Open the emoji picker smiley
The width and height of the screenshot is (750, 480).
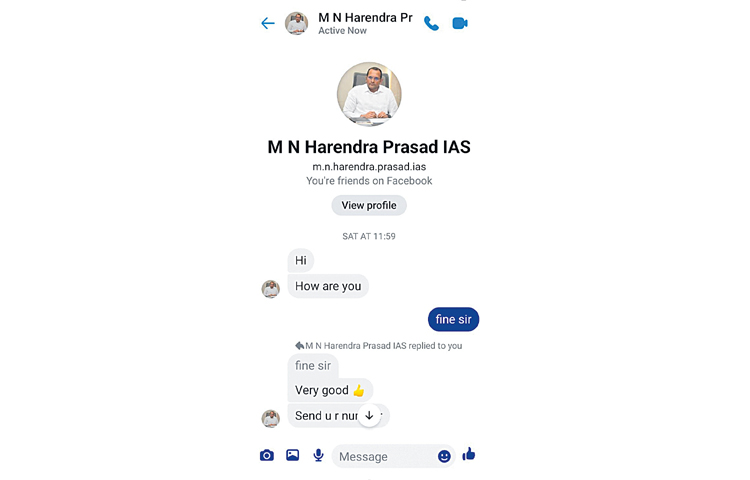click(x=444, y=456)
